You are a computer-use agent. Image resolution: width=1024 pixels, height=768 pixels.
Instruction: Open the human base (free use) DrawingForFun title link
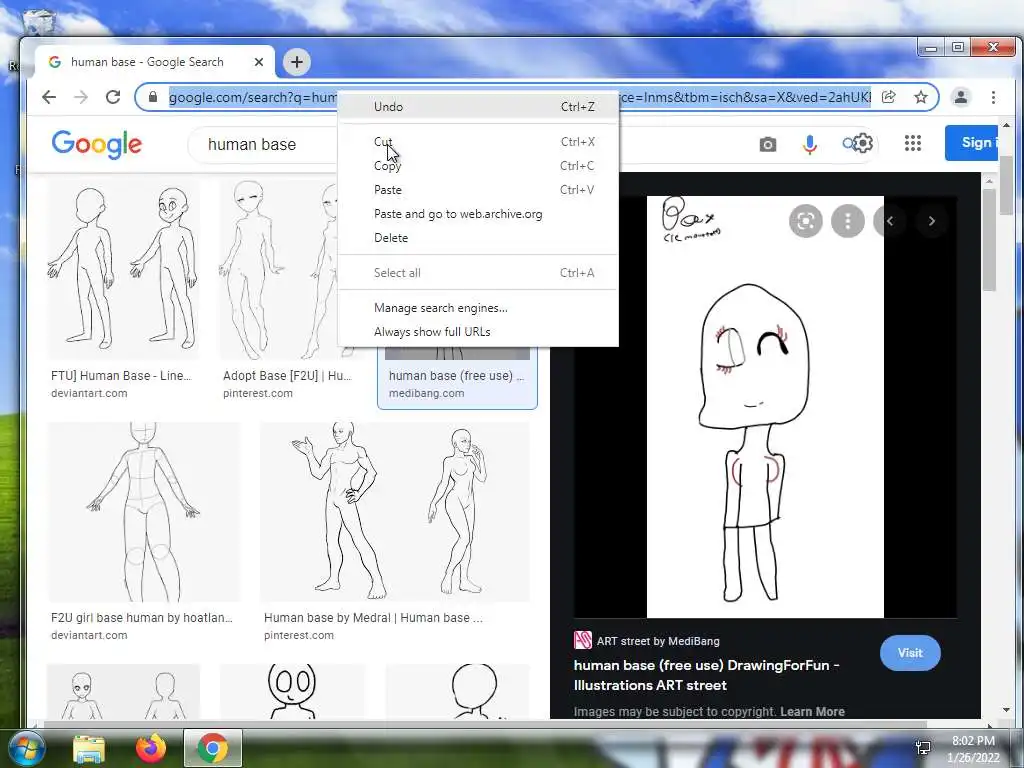tap(707, 675)
